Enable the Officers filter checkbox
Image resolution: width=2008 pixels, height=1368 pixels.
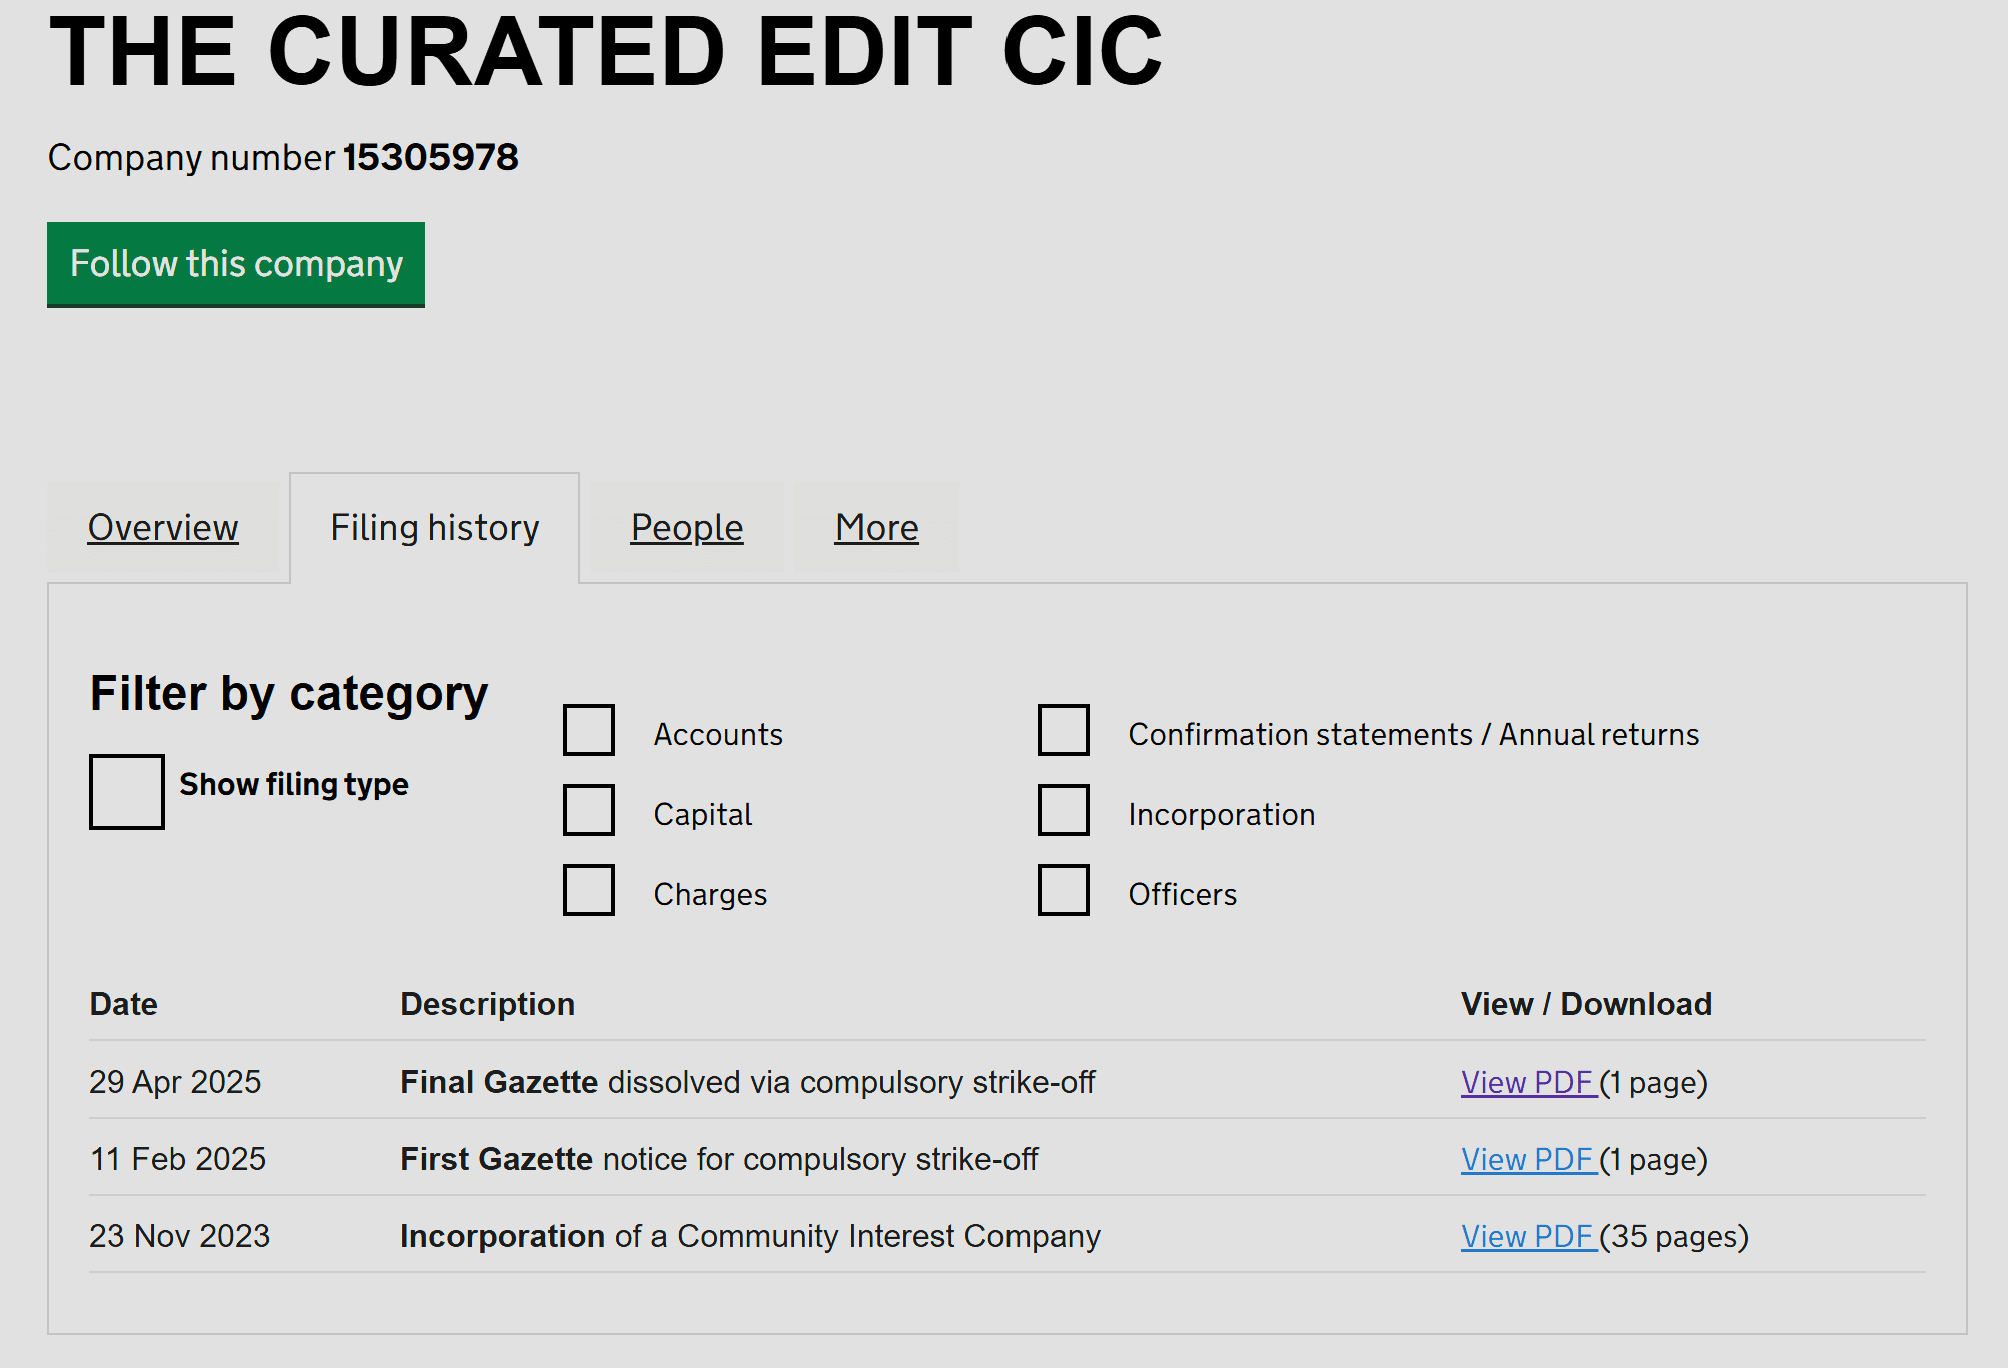point(1064,890)
